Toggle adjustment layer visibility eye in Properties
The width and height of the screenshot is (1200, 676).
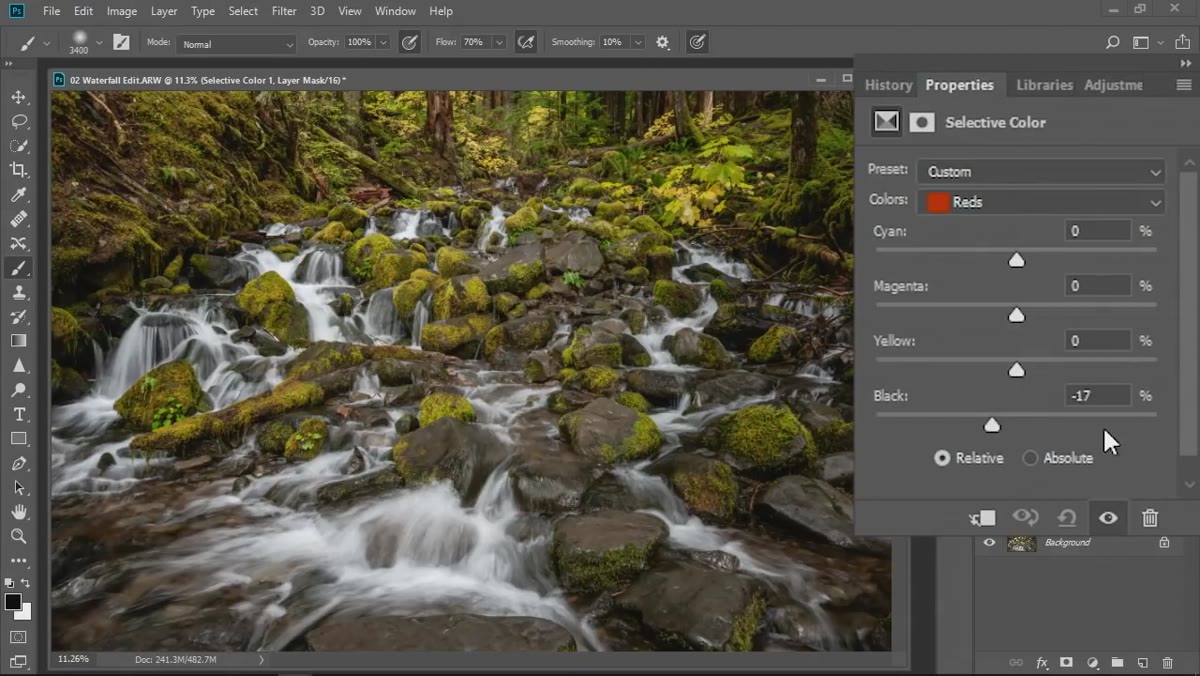(x=1108, y=517)
